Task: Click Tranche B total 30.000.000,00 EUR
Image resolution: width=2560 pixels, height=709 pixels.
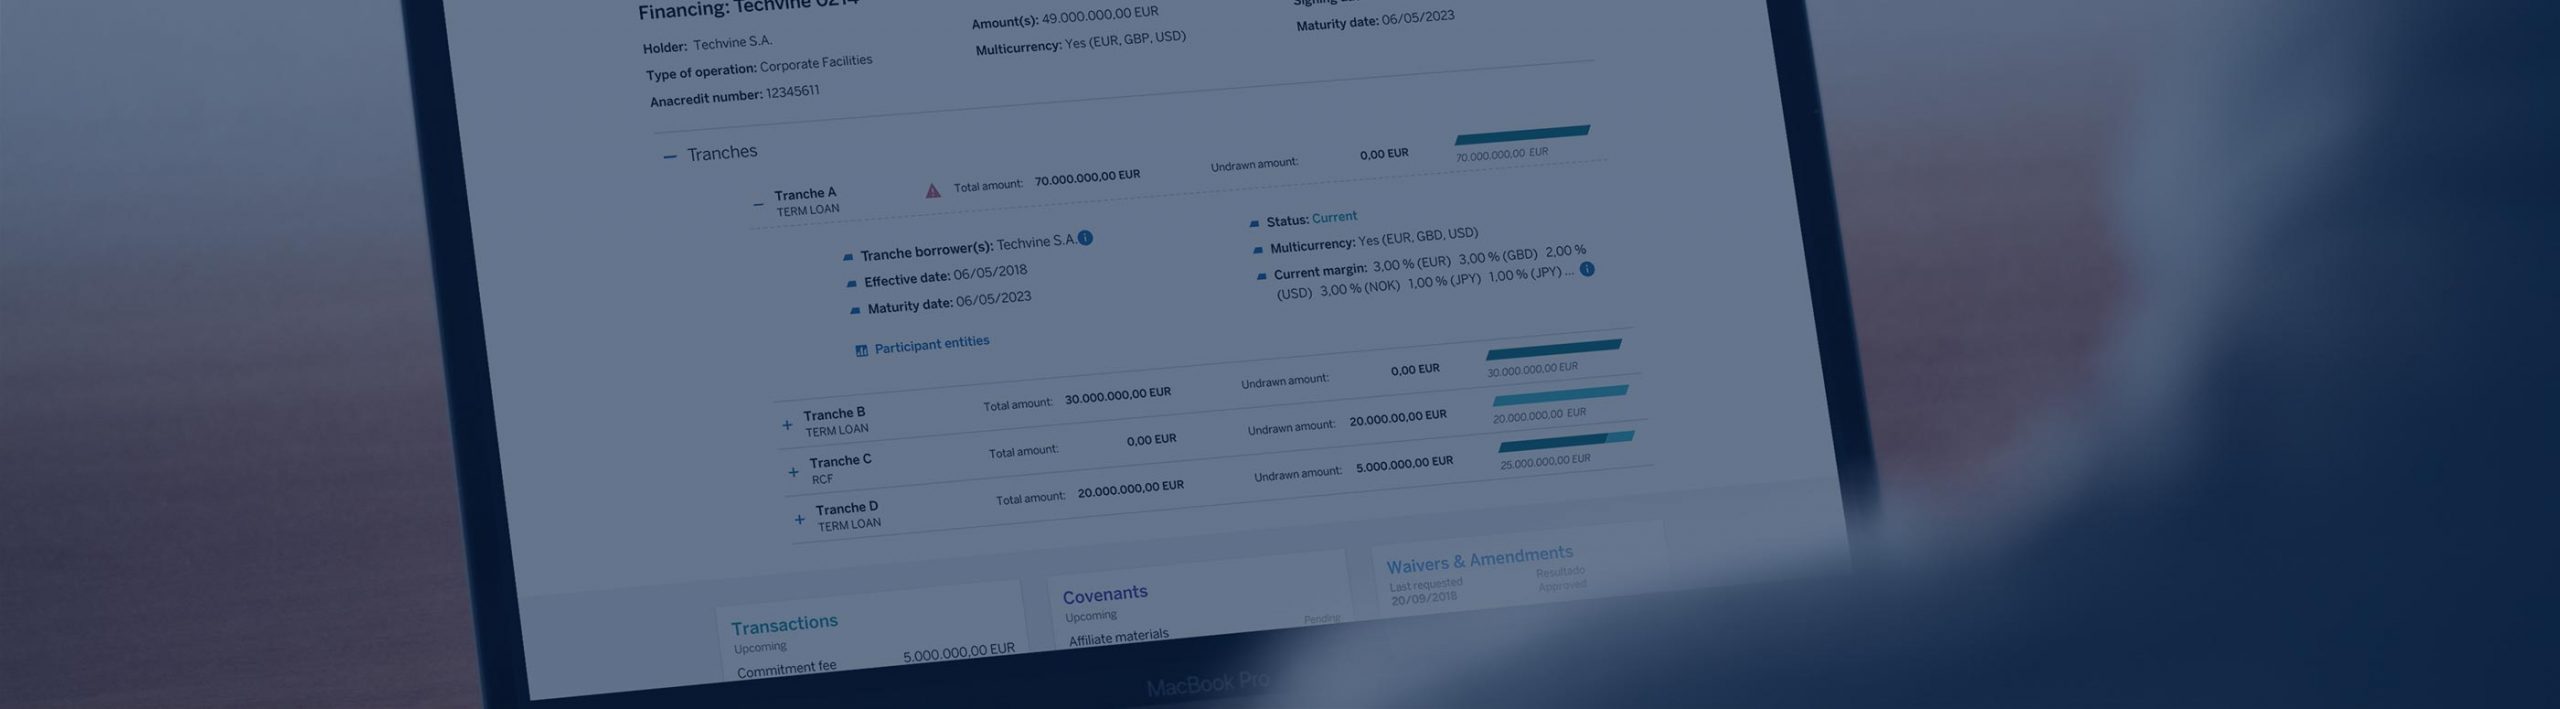Action: point(1118,396)
